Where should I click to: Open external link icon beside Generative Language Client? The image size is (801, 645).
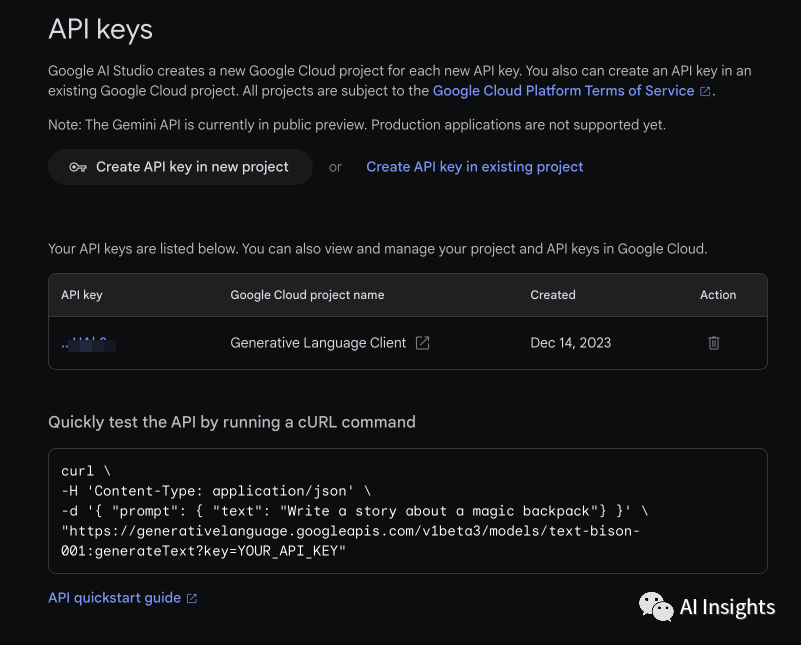[x=423, y=343]
